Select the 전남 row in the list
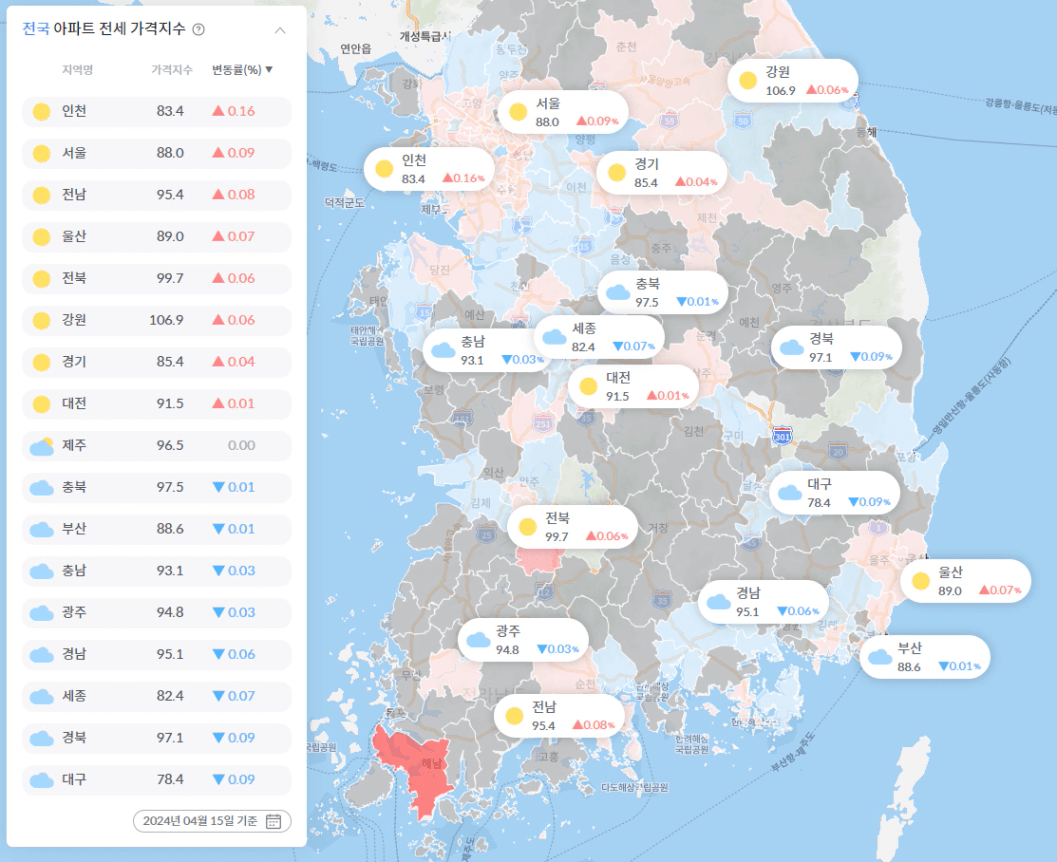 [157, 195]
